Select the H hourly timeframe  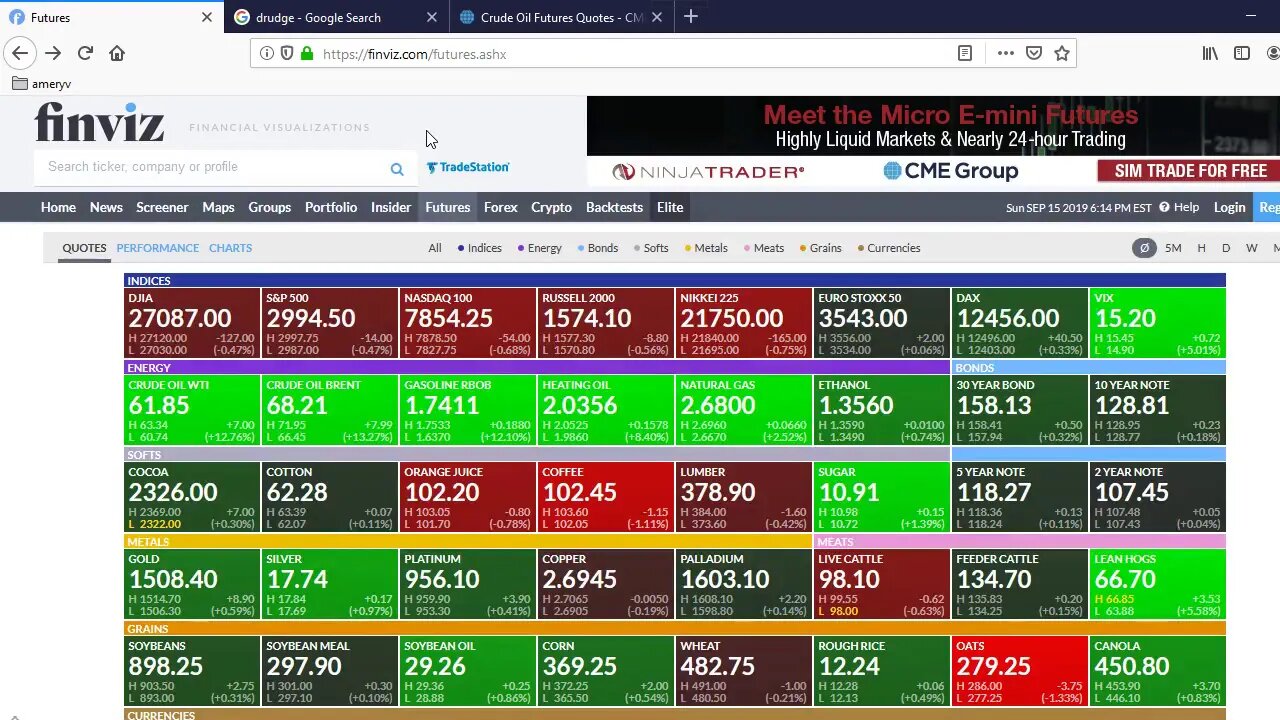[1201, 248]
